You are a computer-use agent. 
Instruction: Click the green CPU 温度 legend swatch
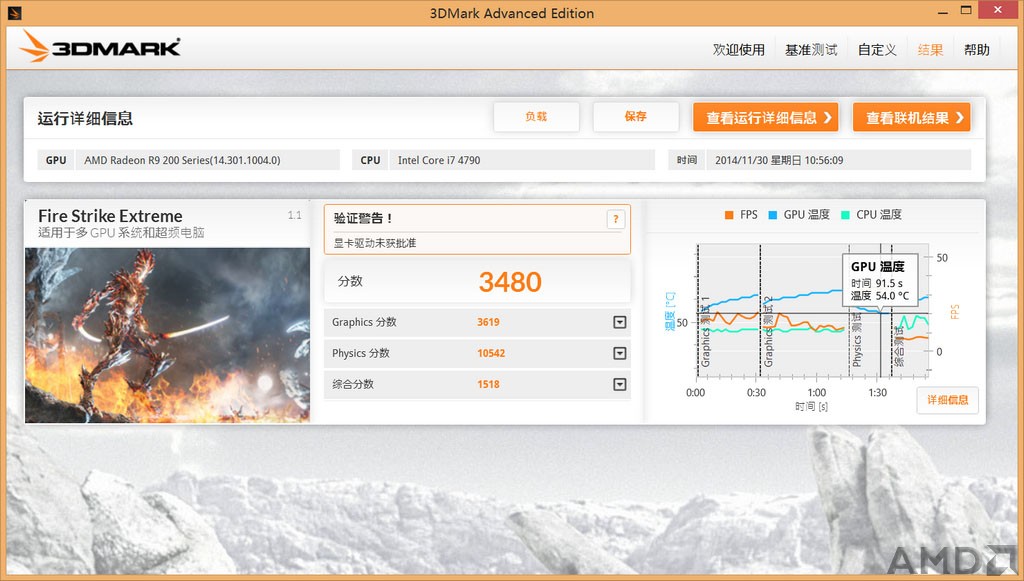click(845, 215)
